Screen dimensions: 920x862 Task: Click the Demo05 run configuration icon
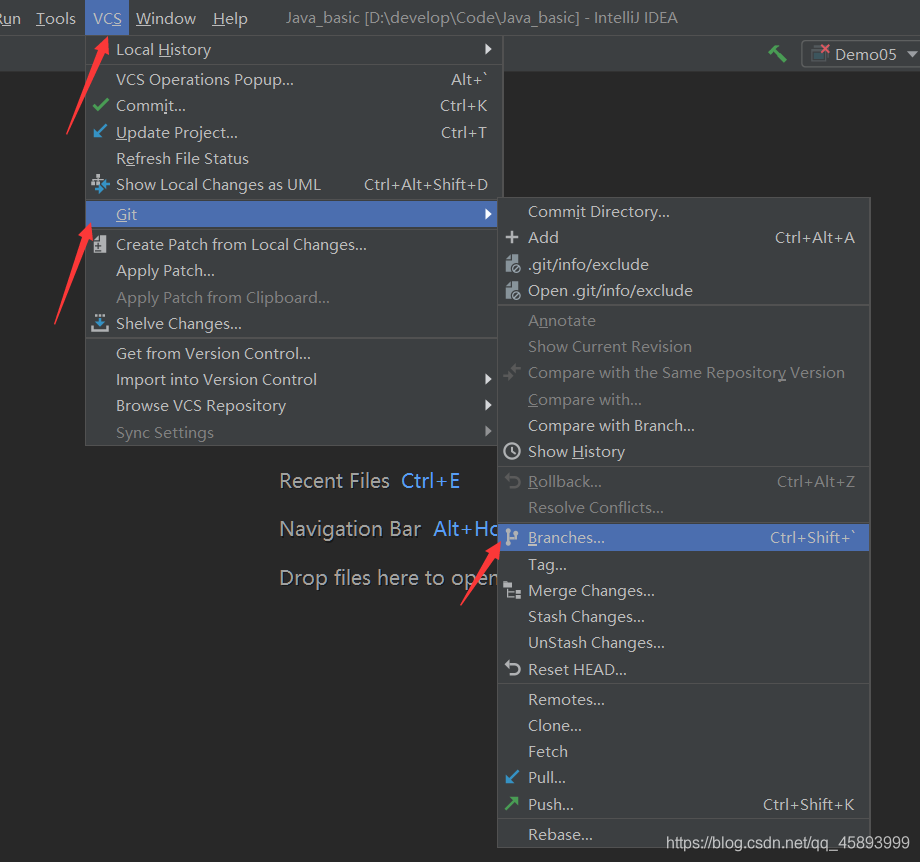(x=820, y=53)
